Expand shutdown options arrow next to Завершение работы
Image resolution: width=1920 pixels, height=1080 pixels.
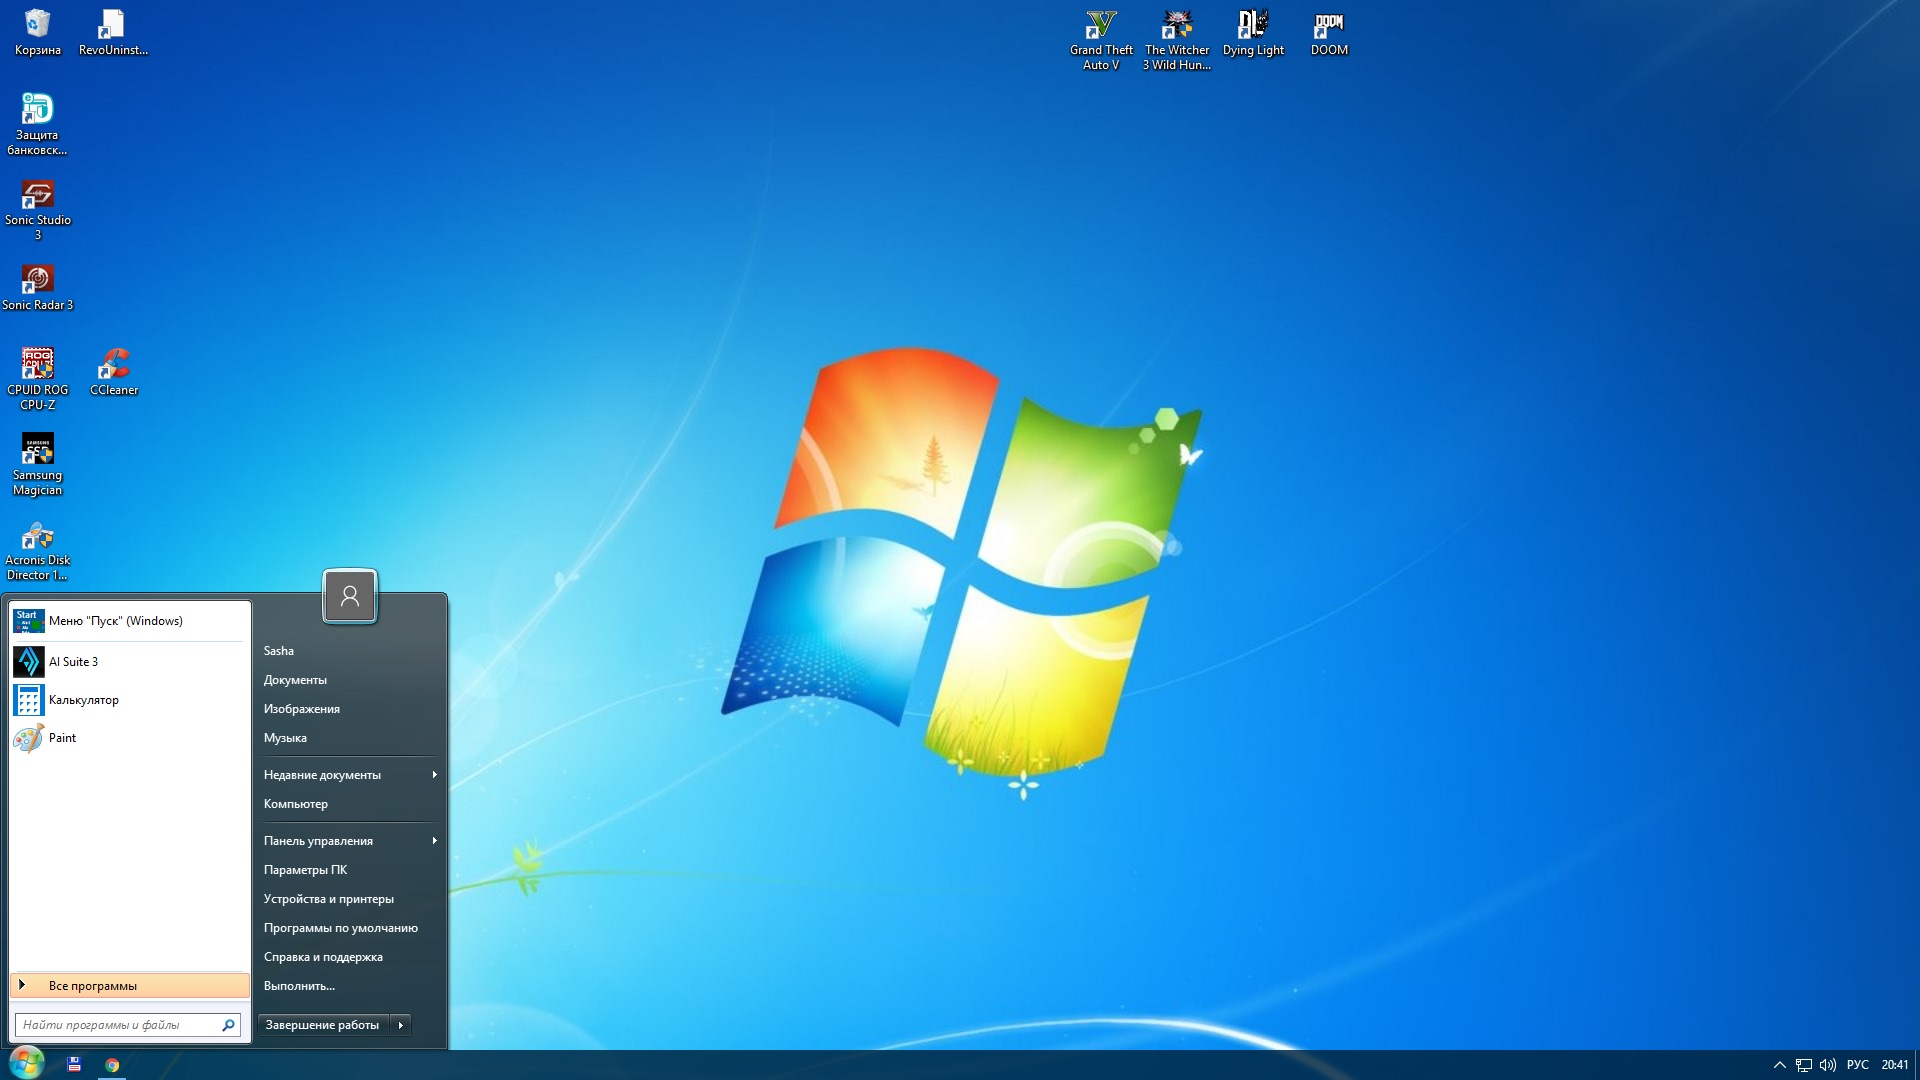(x=401, y=1025)
